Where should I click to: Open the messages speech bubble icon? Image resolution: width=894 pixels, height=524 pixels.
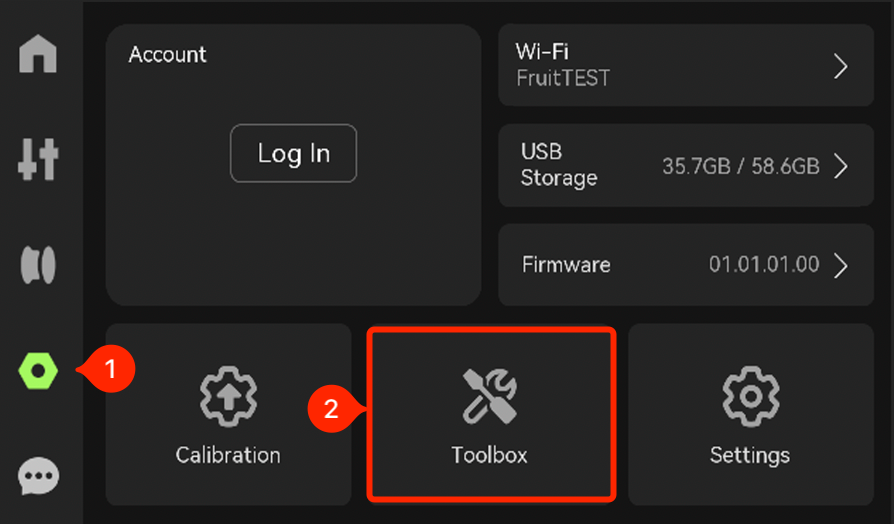point(38,476)
